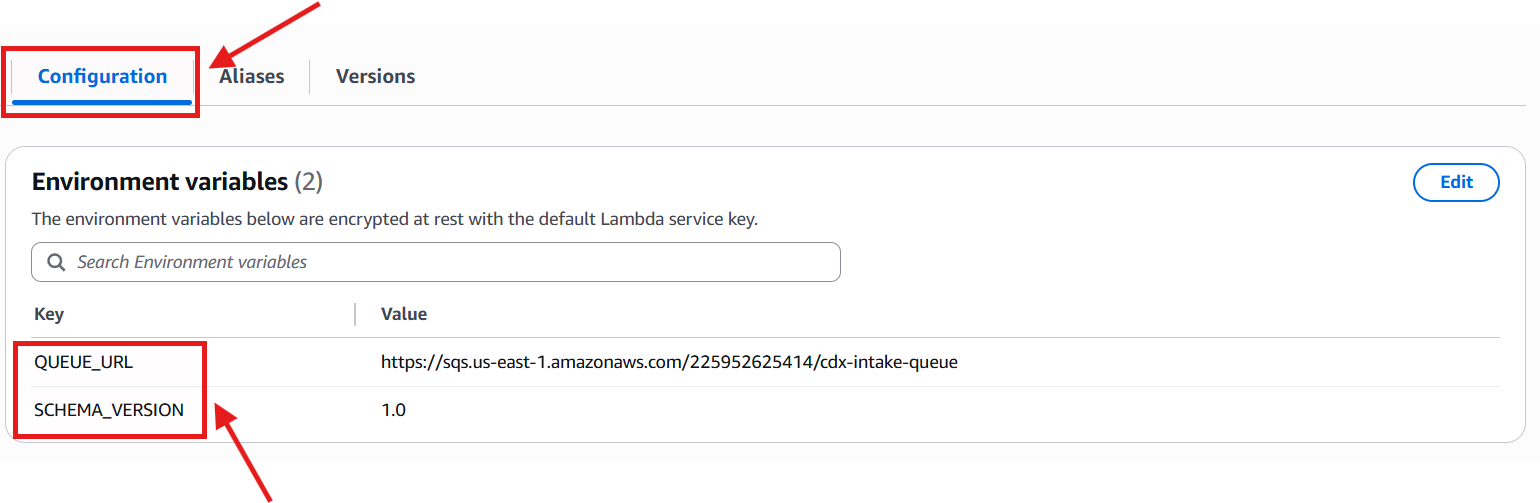The width and height of the screenshot is (1540, 503).
Task: Click the magnifying glass search icon
Action: click(56, 262)
